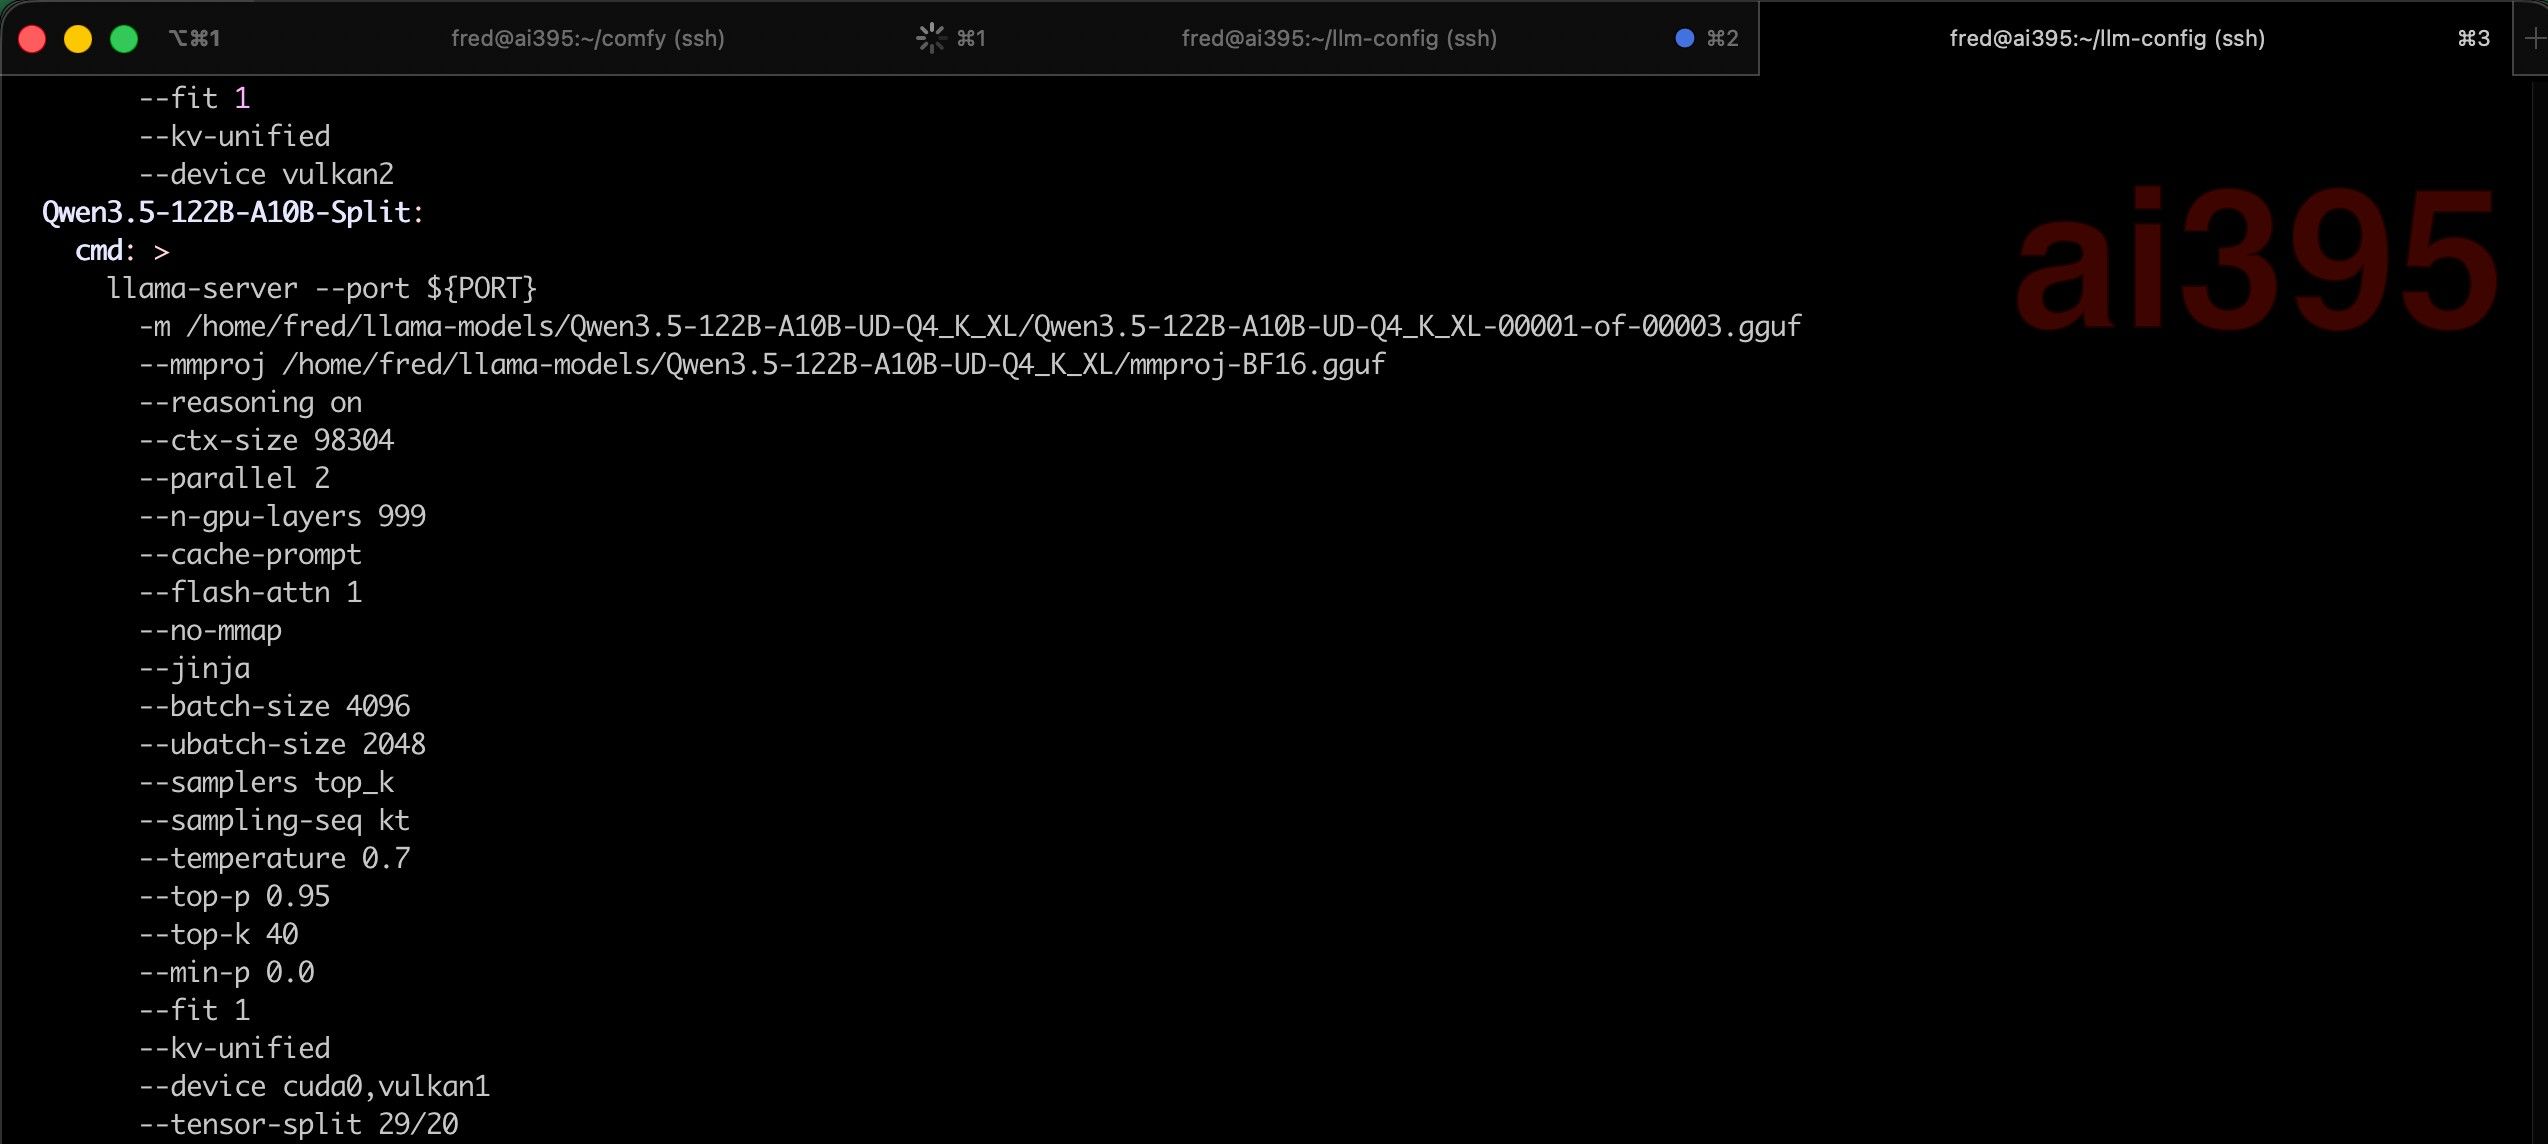Click the '--tensor-split 29/20' line
2548x1144 pixels.
(298, 1124)
